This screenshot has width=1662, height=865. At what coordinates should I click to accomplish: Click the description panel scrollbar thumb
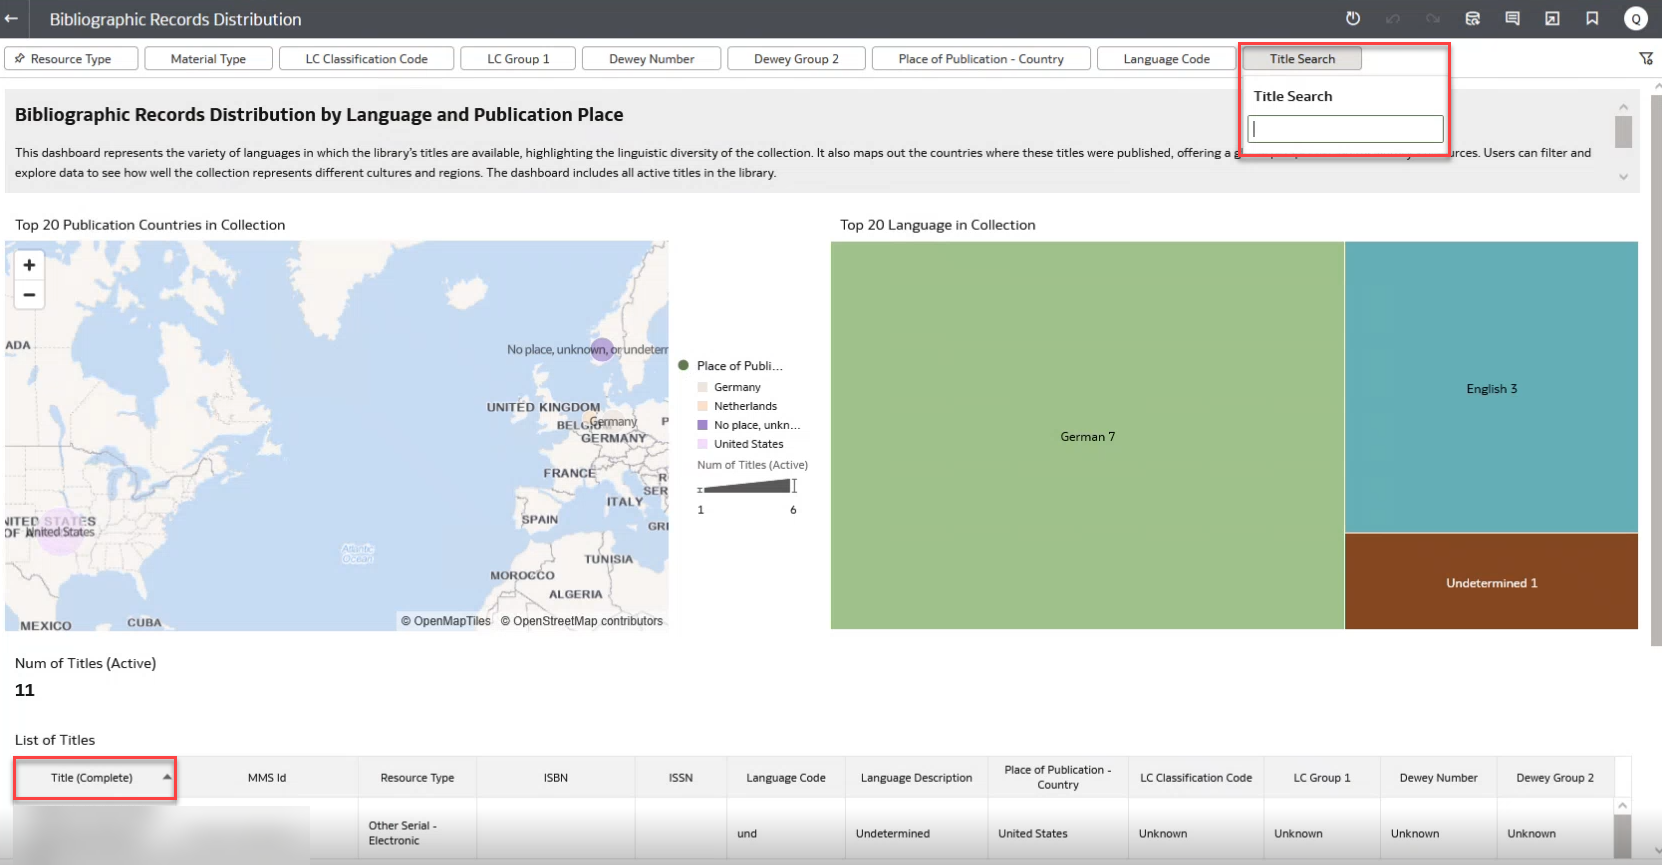click(1623, 132)
